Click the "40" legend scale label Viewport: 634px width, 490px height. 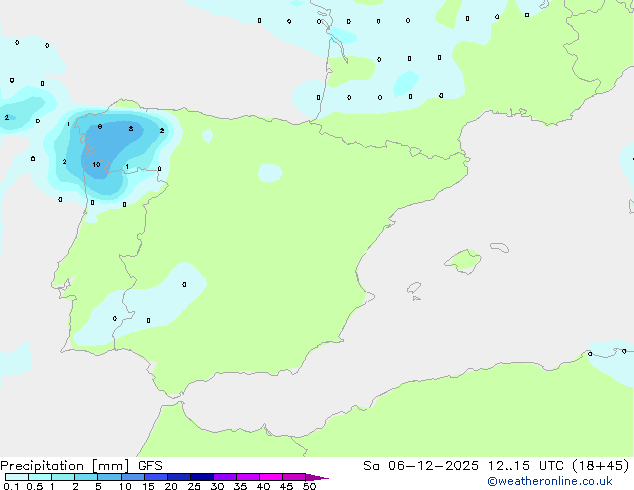pyautogui.click(x=263, y=486)
